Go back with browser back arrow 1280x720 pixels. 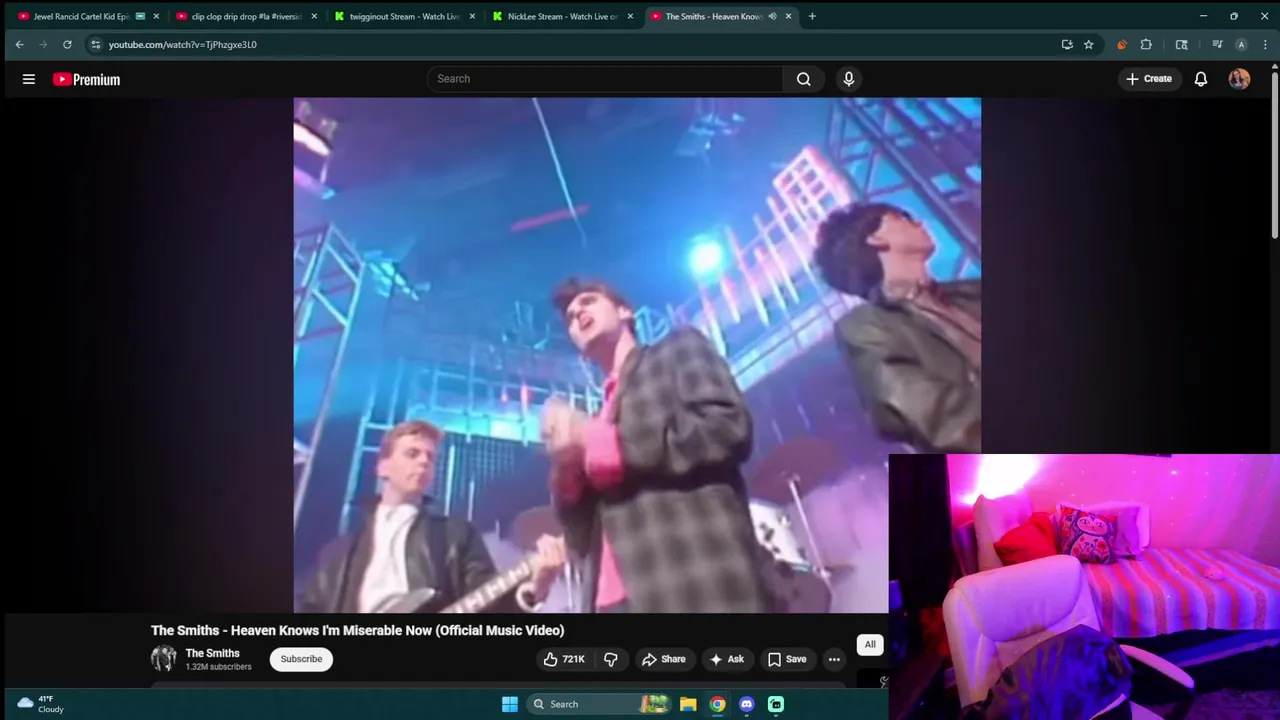pyautogui.click(x=19, y=44)
